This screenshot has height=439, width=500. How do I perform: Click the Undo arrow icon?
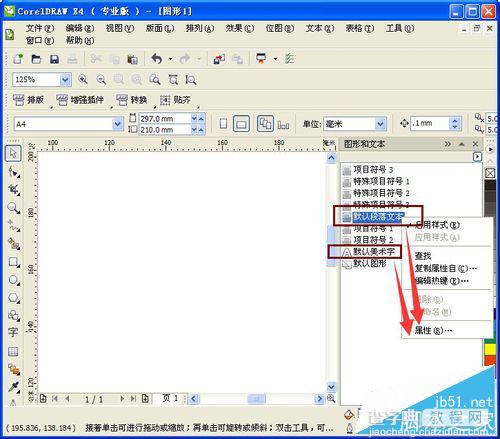pos(156,59)
